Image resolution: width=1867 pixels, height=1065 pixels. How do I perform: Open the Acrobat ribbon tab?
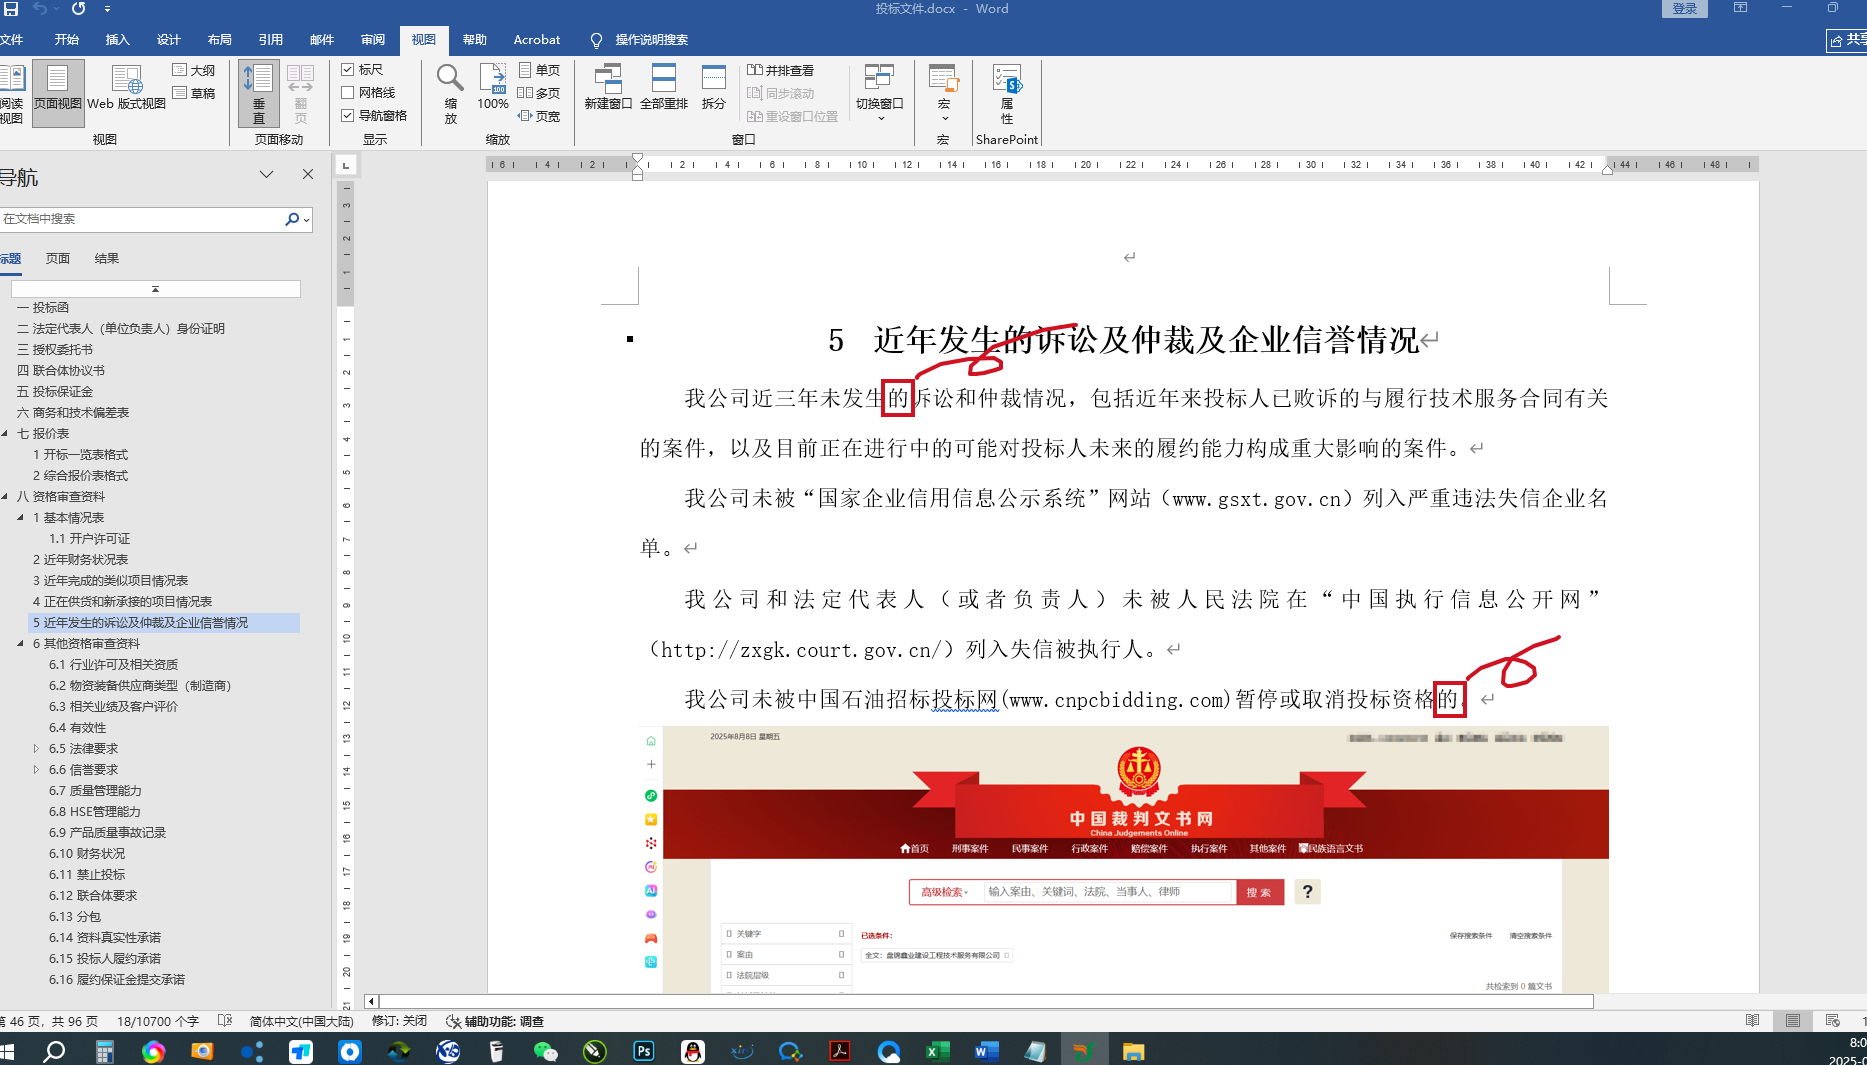[537, 40]
